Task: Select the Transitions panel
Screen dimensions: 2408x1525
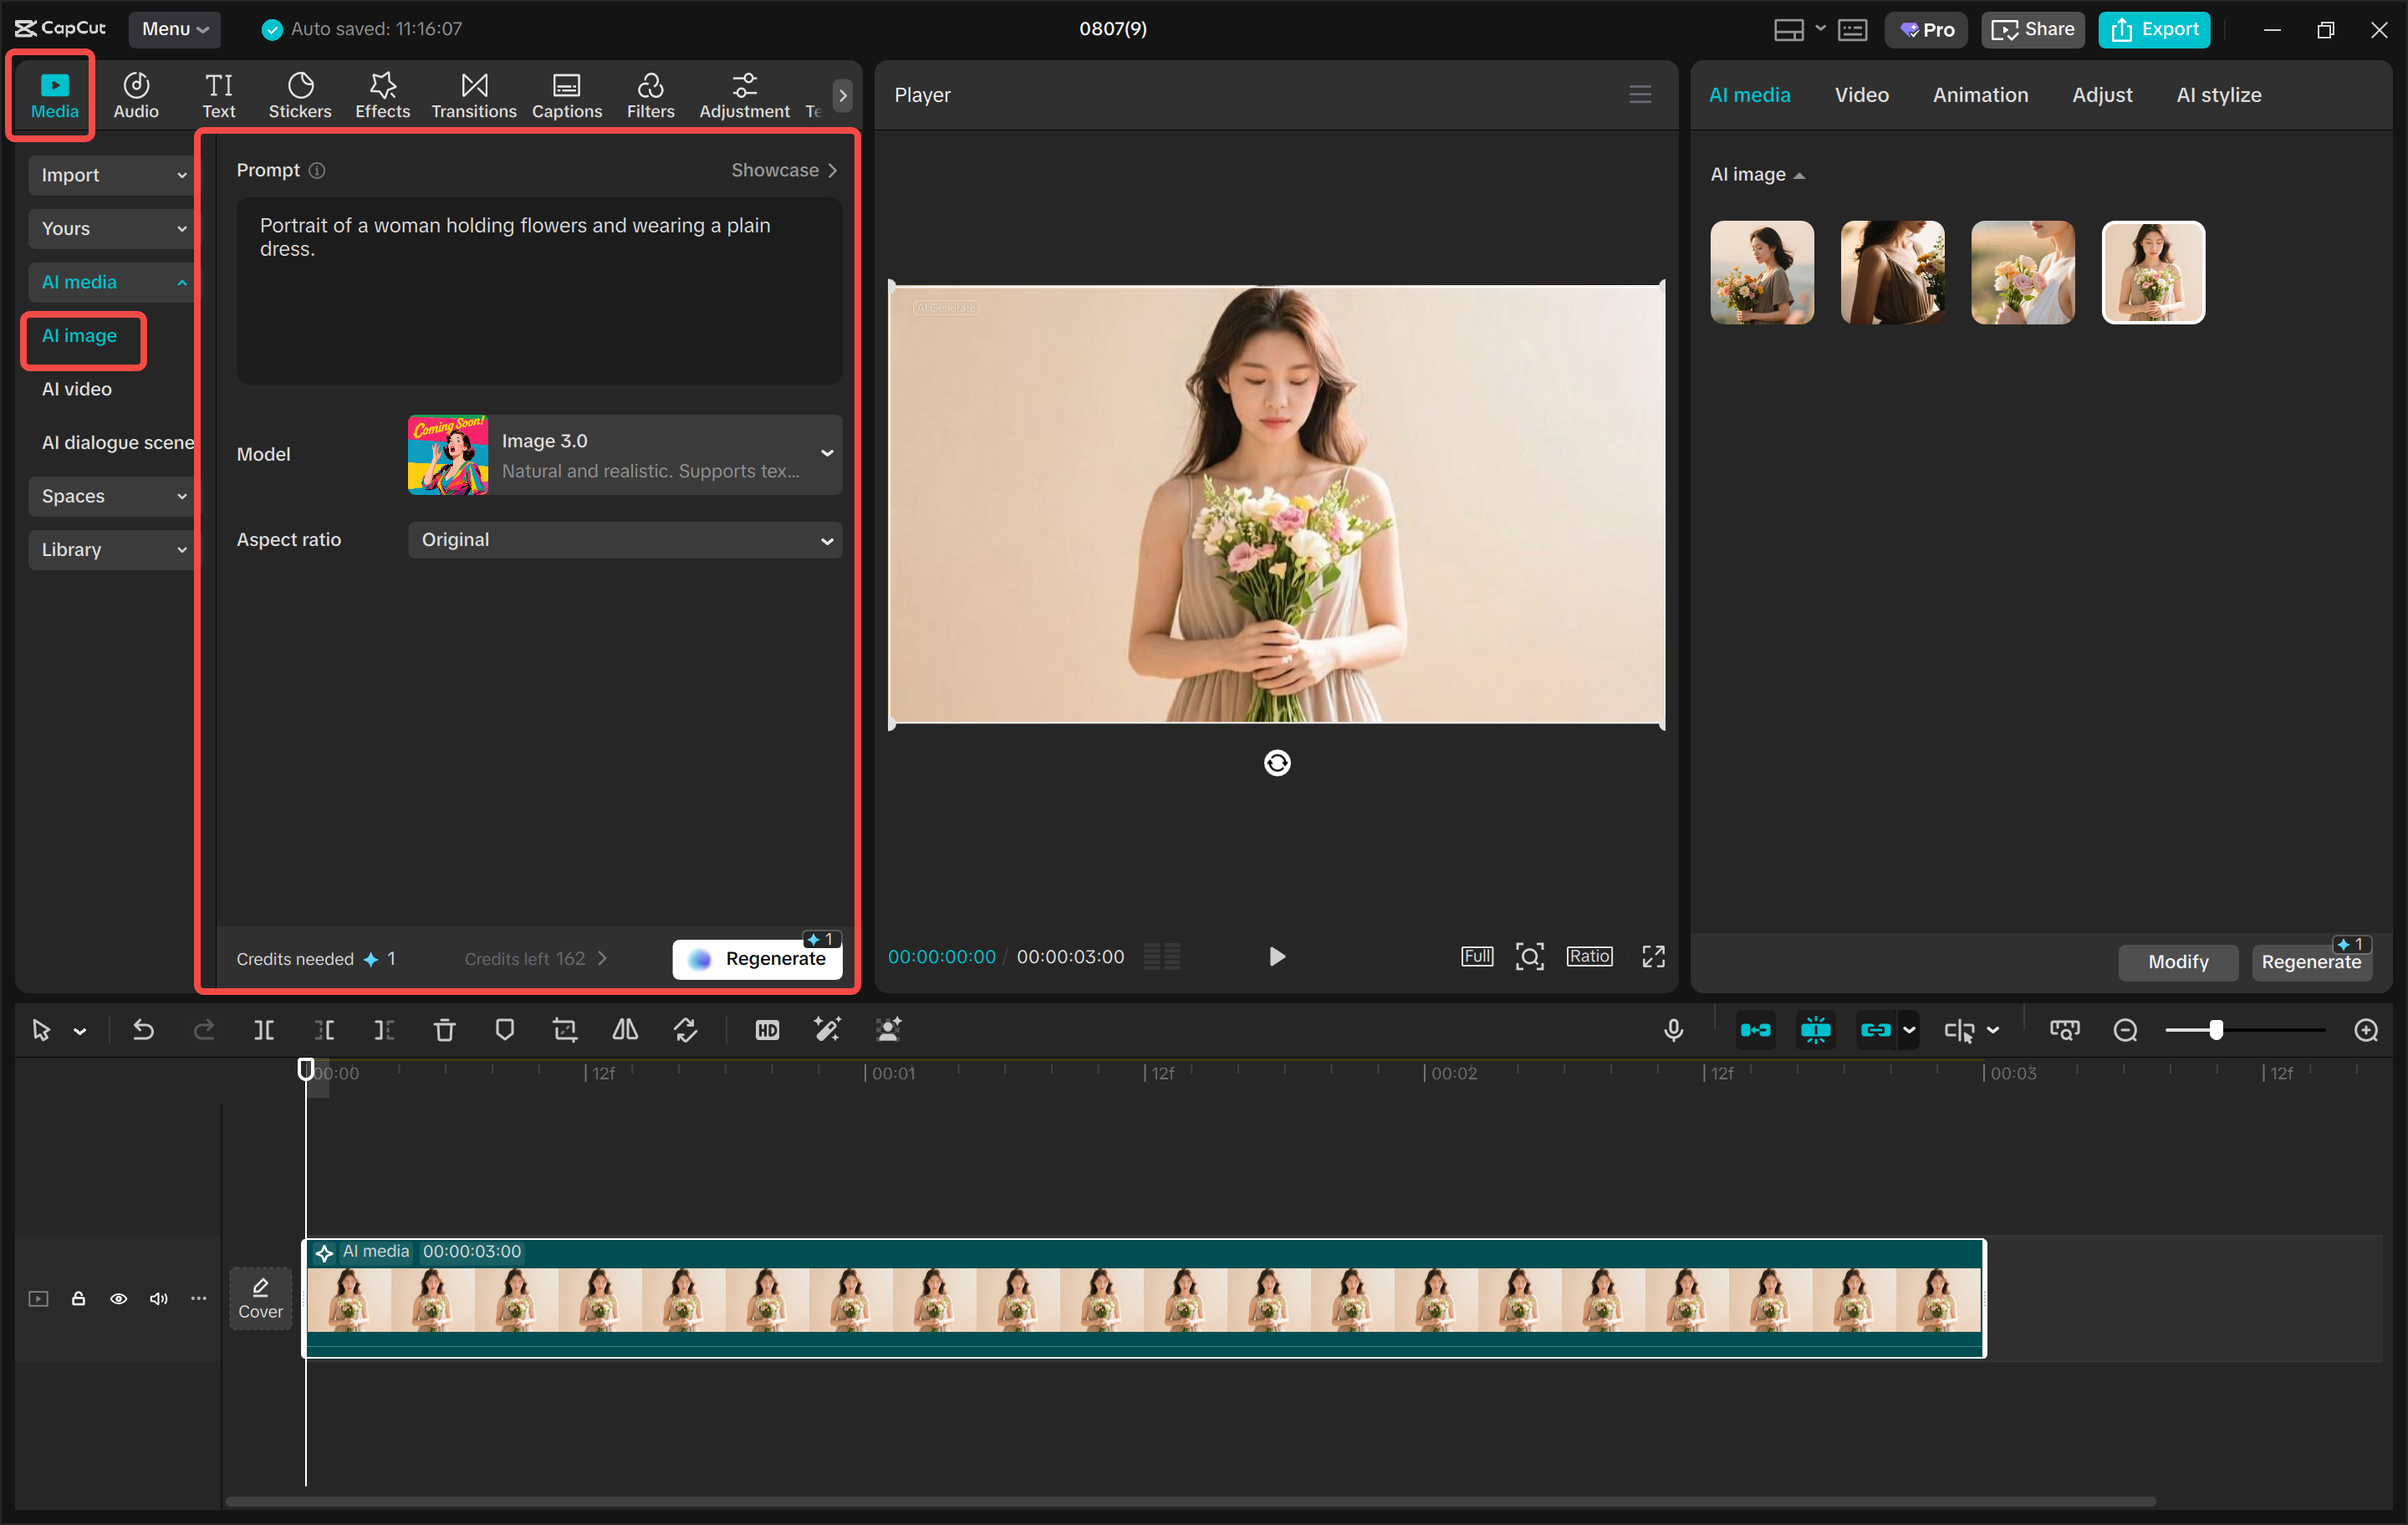Action: coord(473,95)
